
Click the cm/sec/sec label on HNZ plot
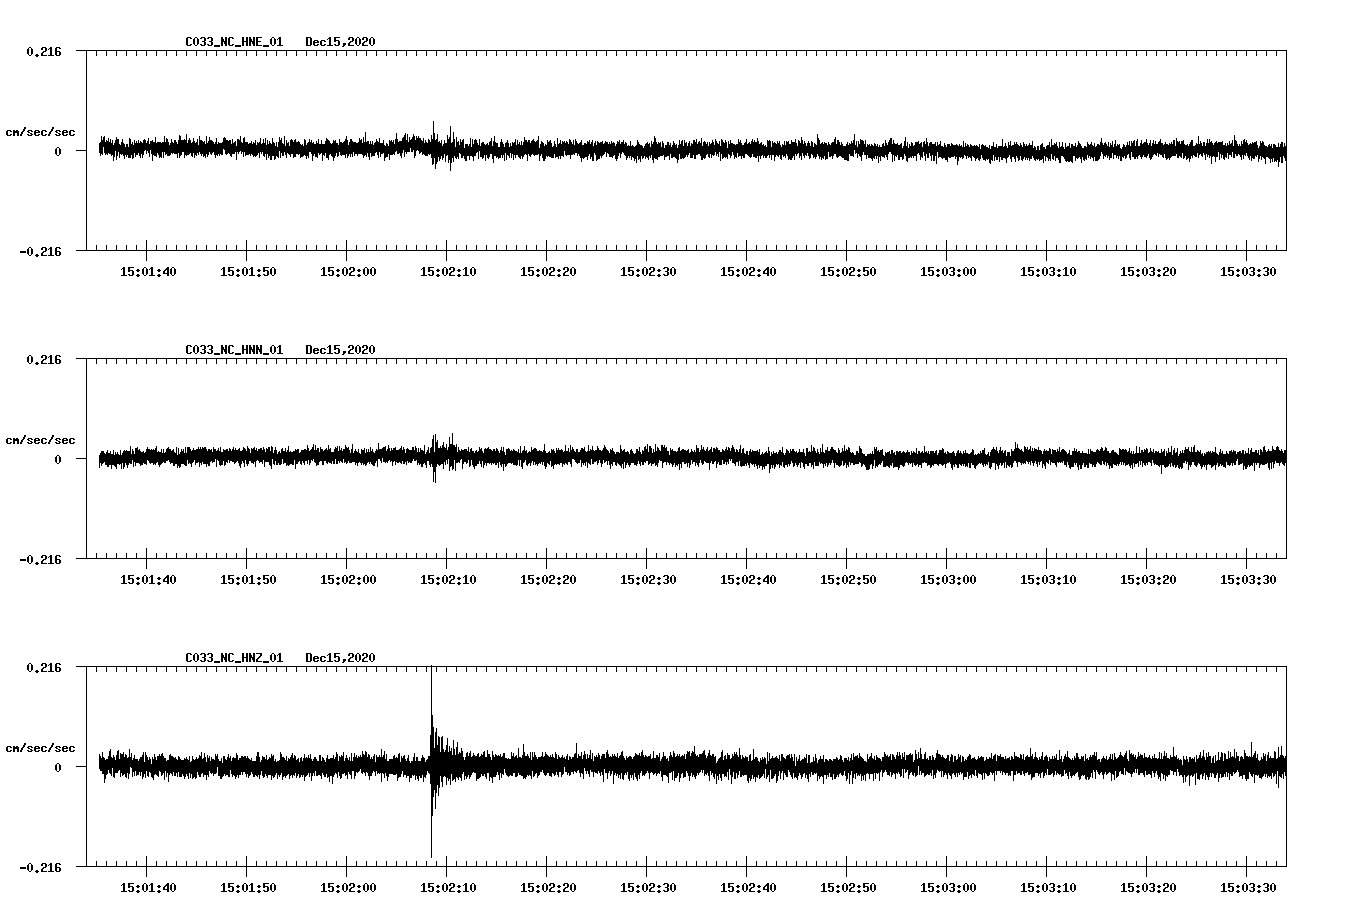[41, 746]
